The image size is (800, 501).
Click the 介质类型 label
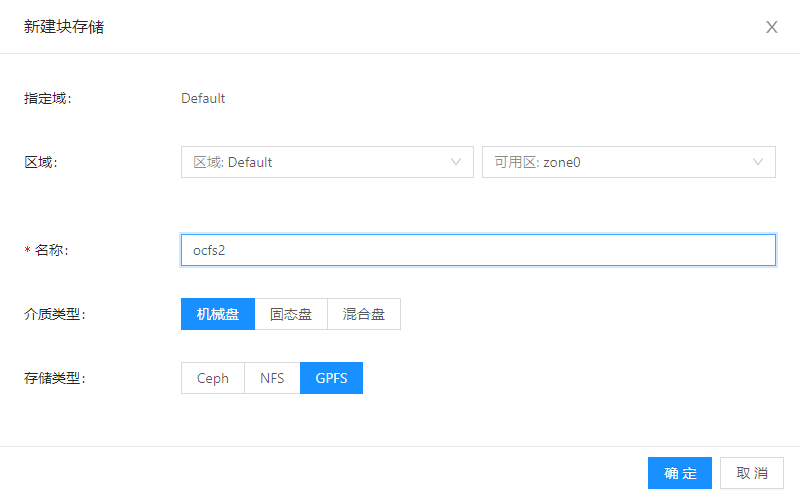coord(54,314)
